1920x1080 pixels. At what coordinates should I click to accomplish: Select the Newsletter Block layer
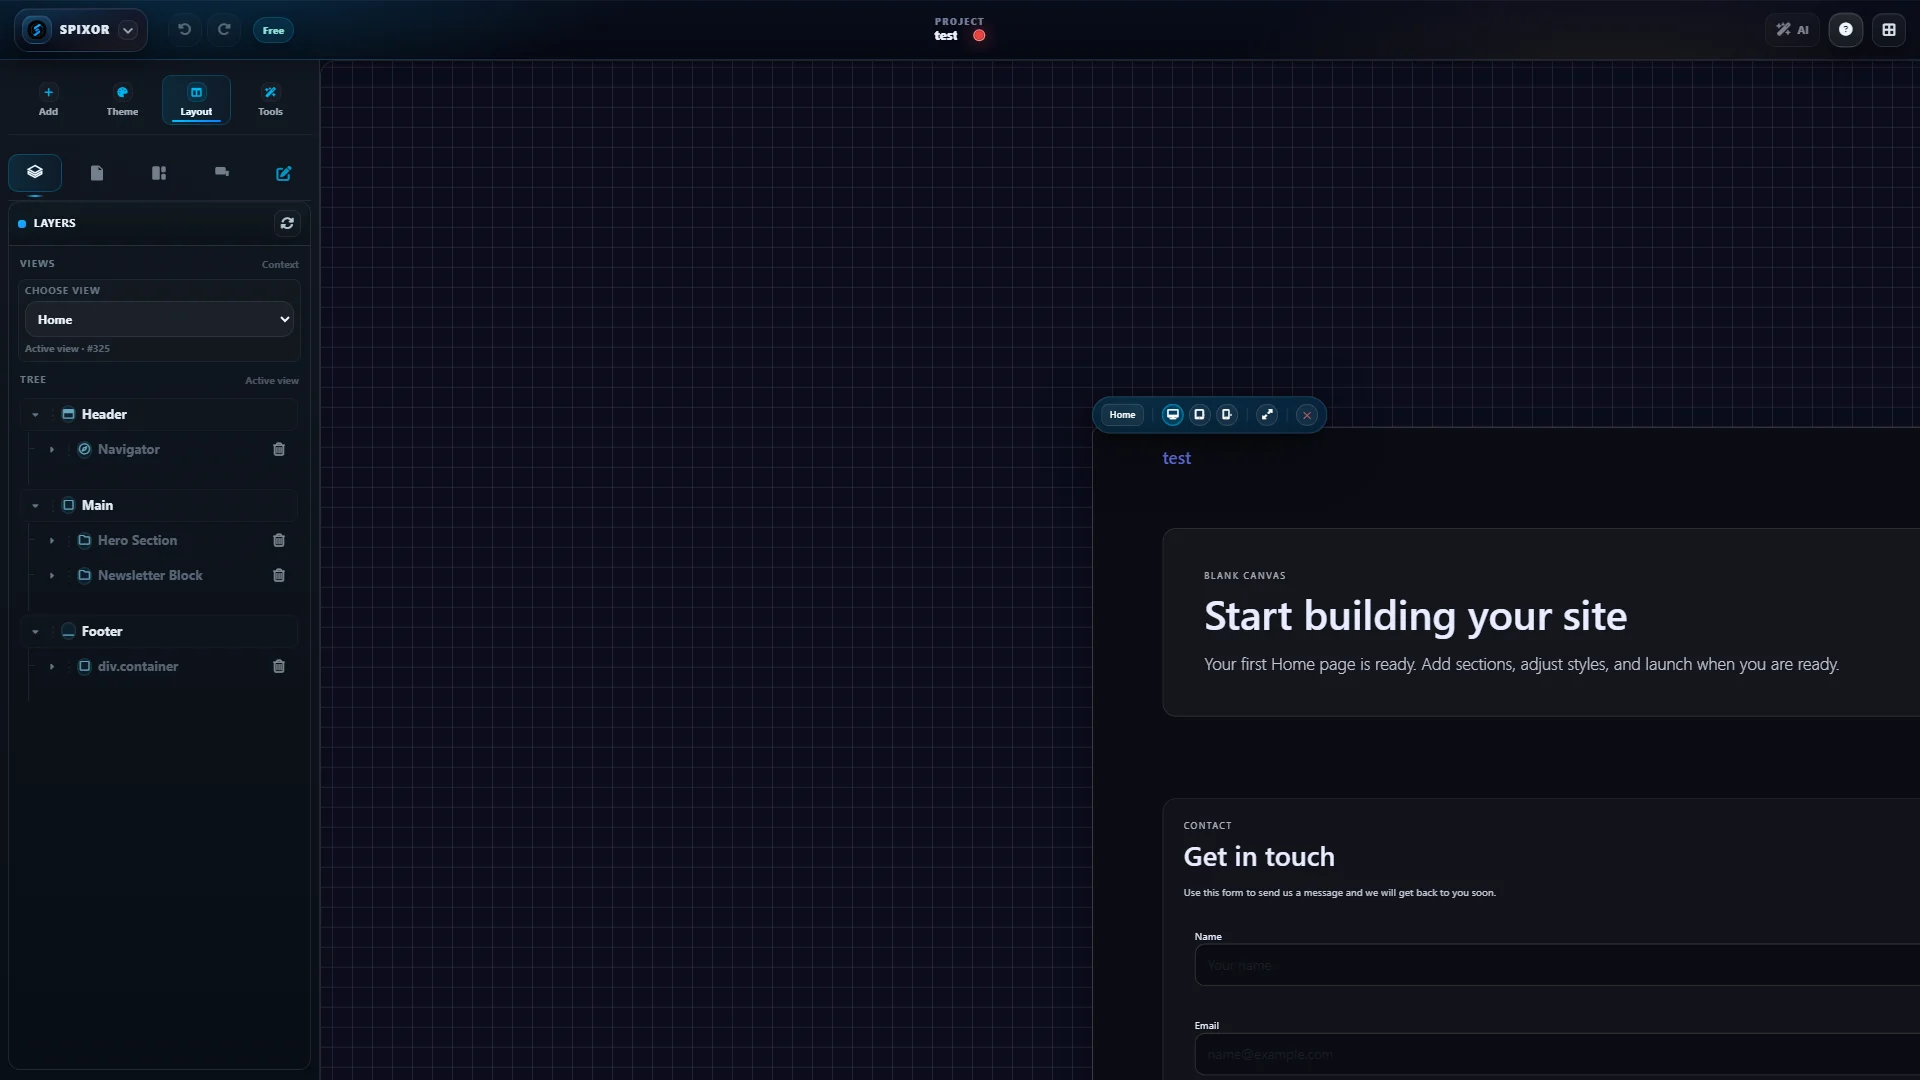150,575
